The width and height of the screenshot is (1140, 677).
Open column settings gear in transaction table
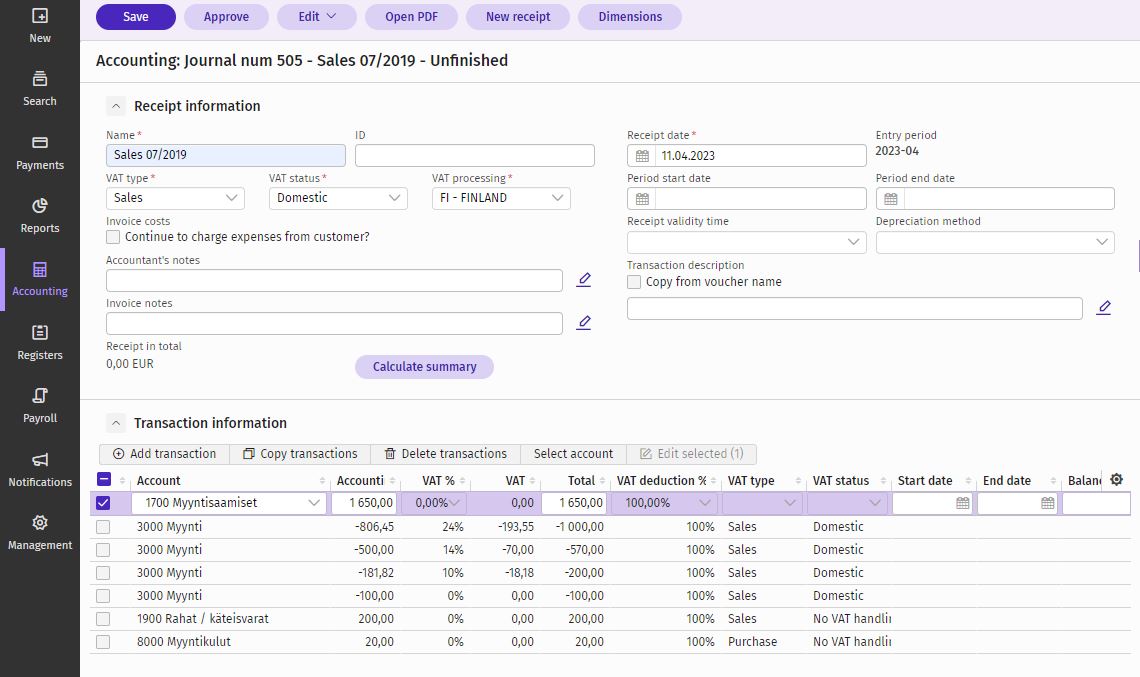(x=1116, y=479)
